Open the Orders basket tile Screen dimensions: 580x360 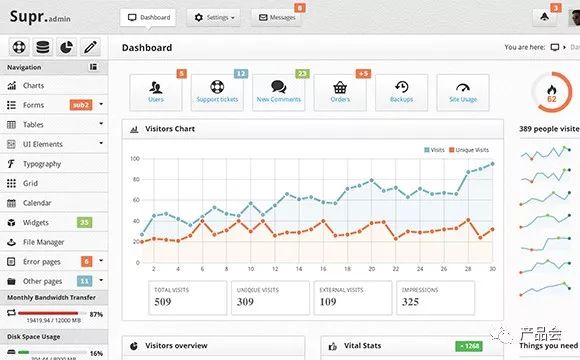[340, 92]
